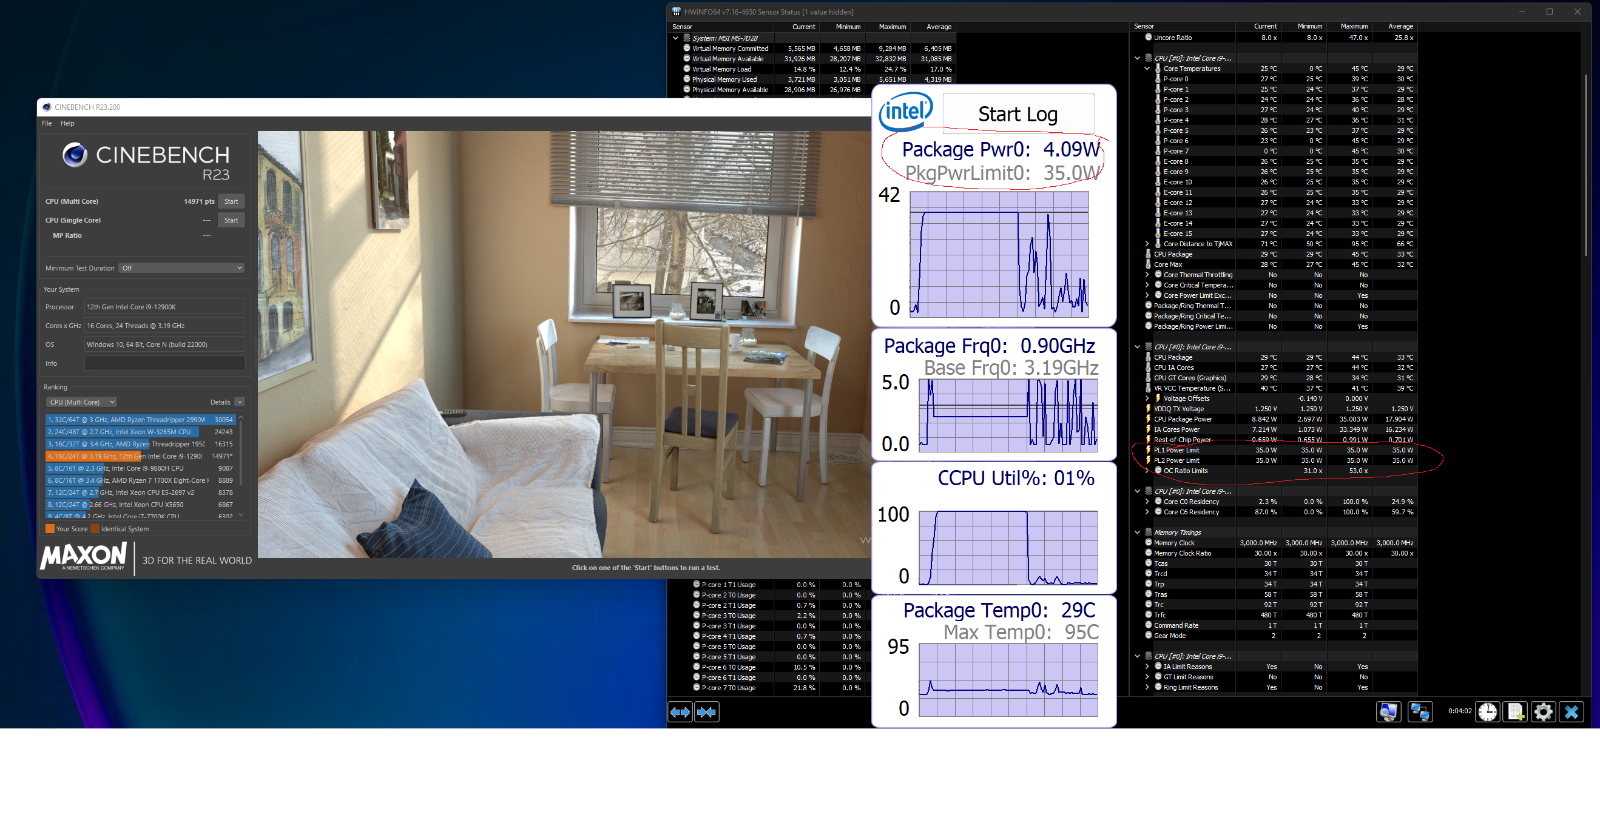Click the Start Log button

[x=1018, y=114]
